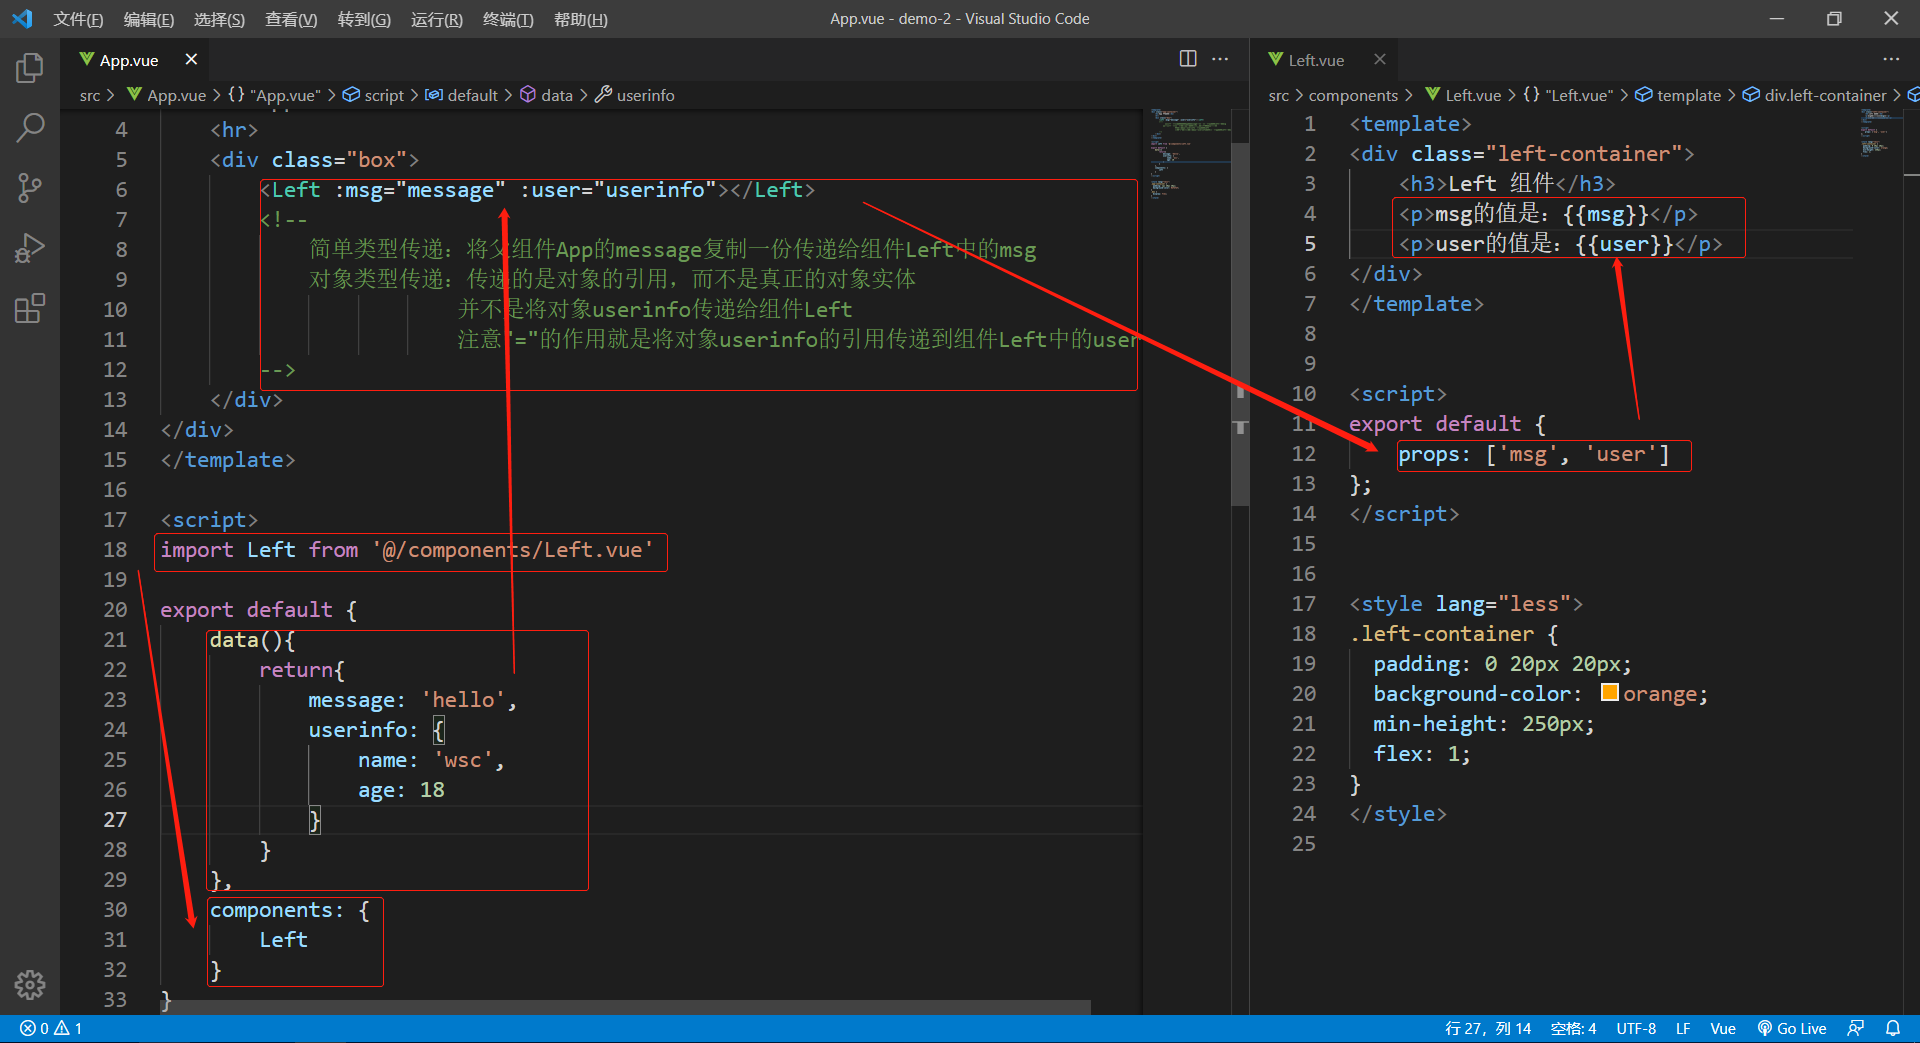Close the Left.vue tab
1920x1043 pixels.
point(1380,60)
